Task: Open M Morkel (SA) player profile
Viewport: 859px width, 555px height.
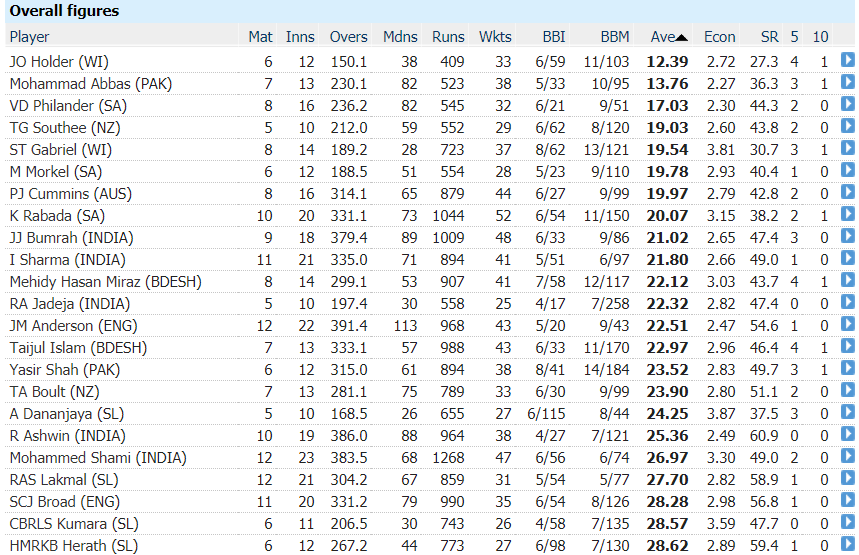Action: click(x=56, y=172)
